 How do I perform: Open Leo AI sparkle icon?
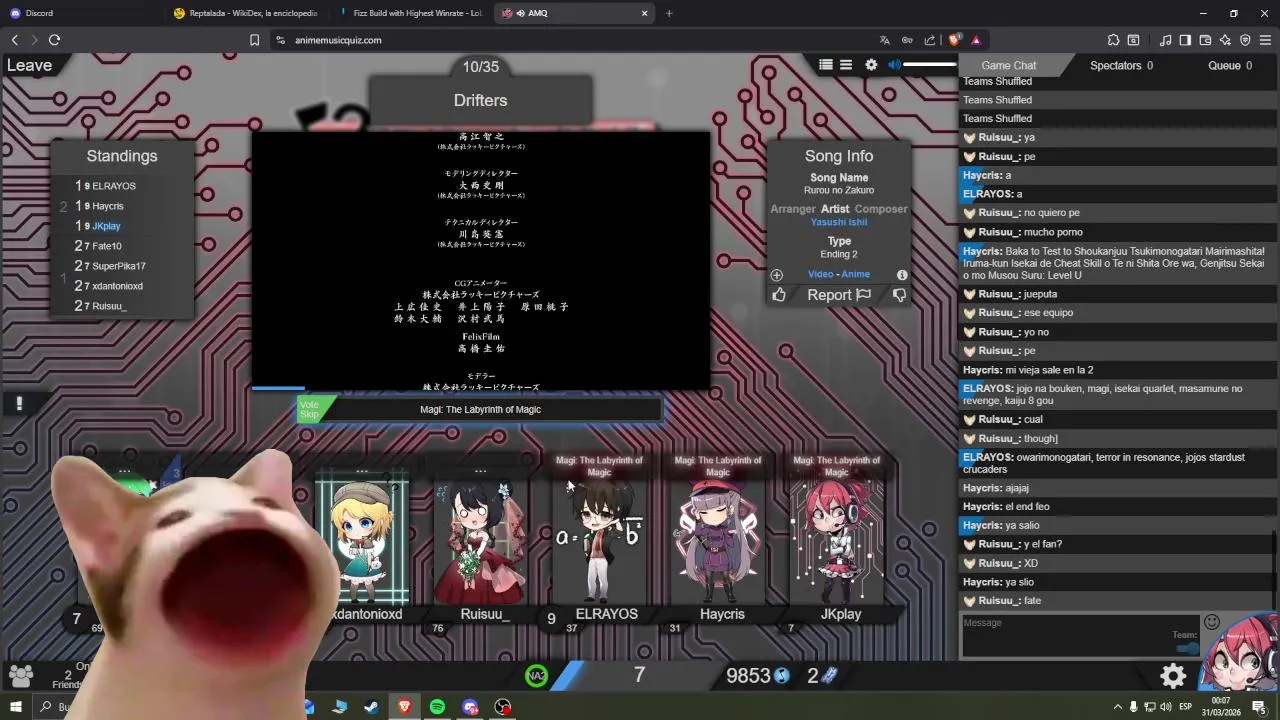tap(1225, 40)
